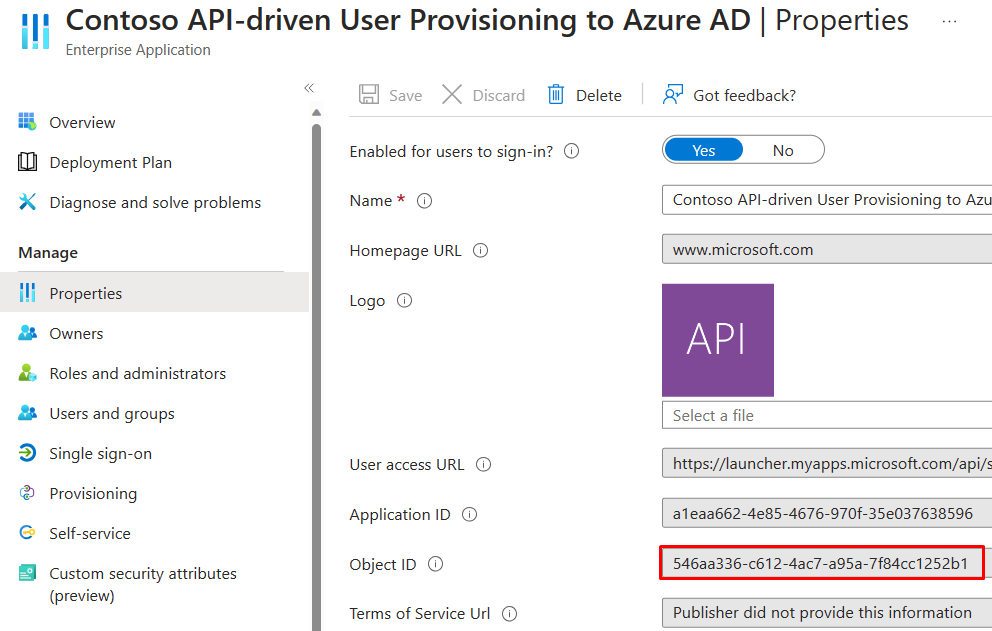Click the Got feedback person icon

click(x=673, y=94)
